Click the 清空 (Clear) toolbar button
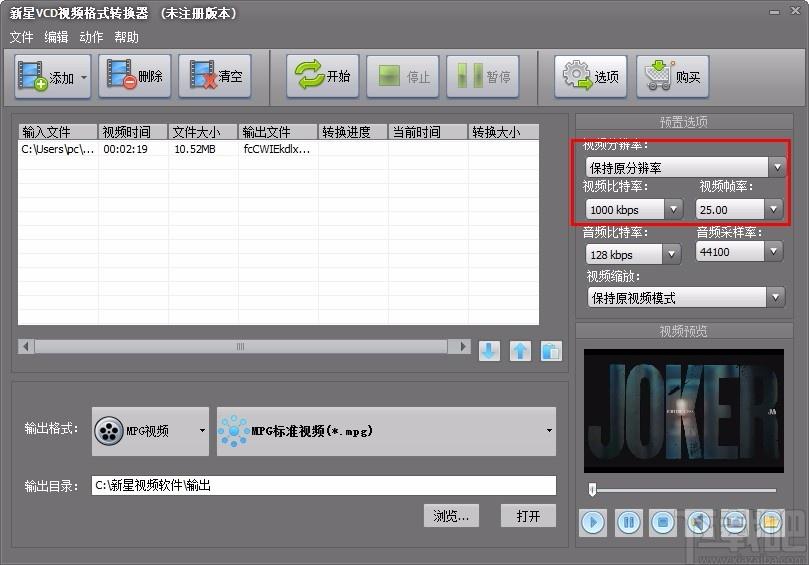Image resolution: width=809 pixels, height=565 pixels. [215, 76]
